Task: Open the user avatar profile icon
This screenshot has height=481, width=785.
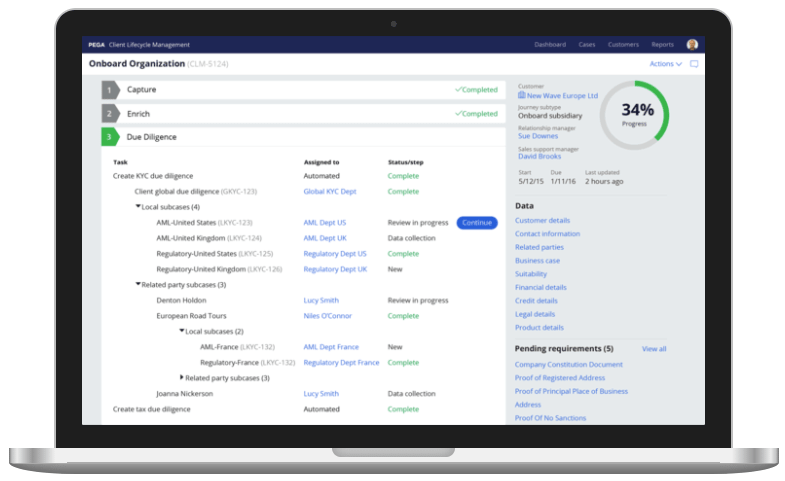Action: (692, 45)
